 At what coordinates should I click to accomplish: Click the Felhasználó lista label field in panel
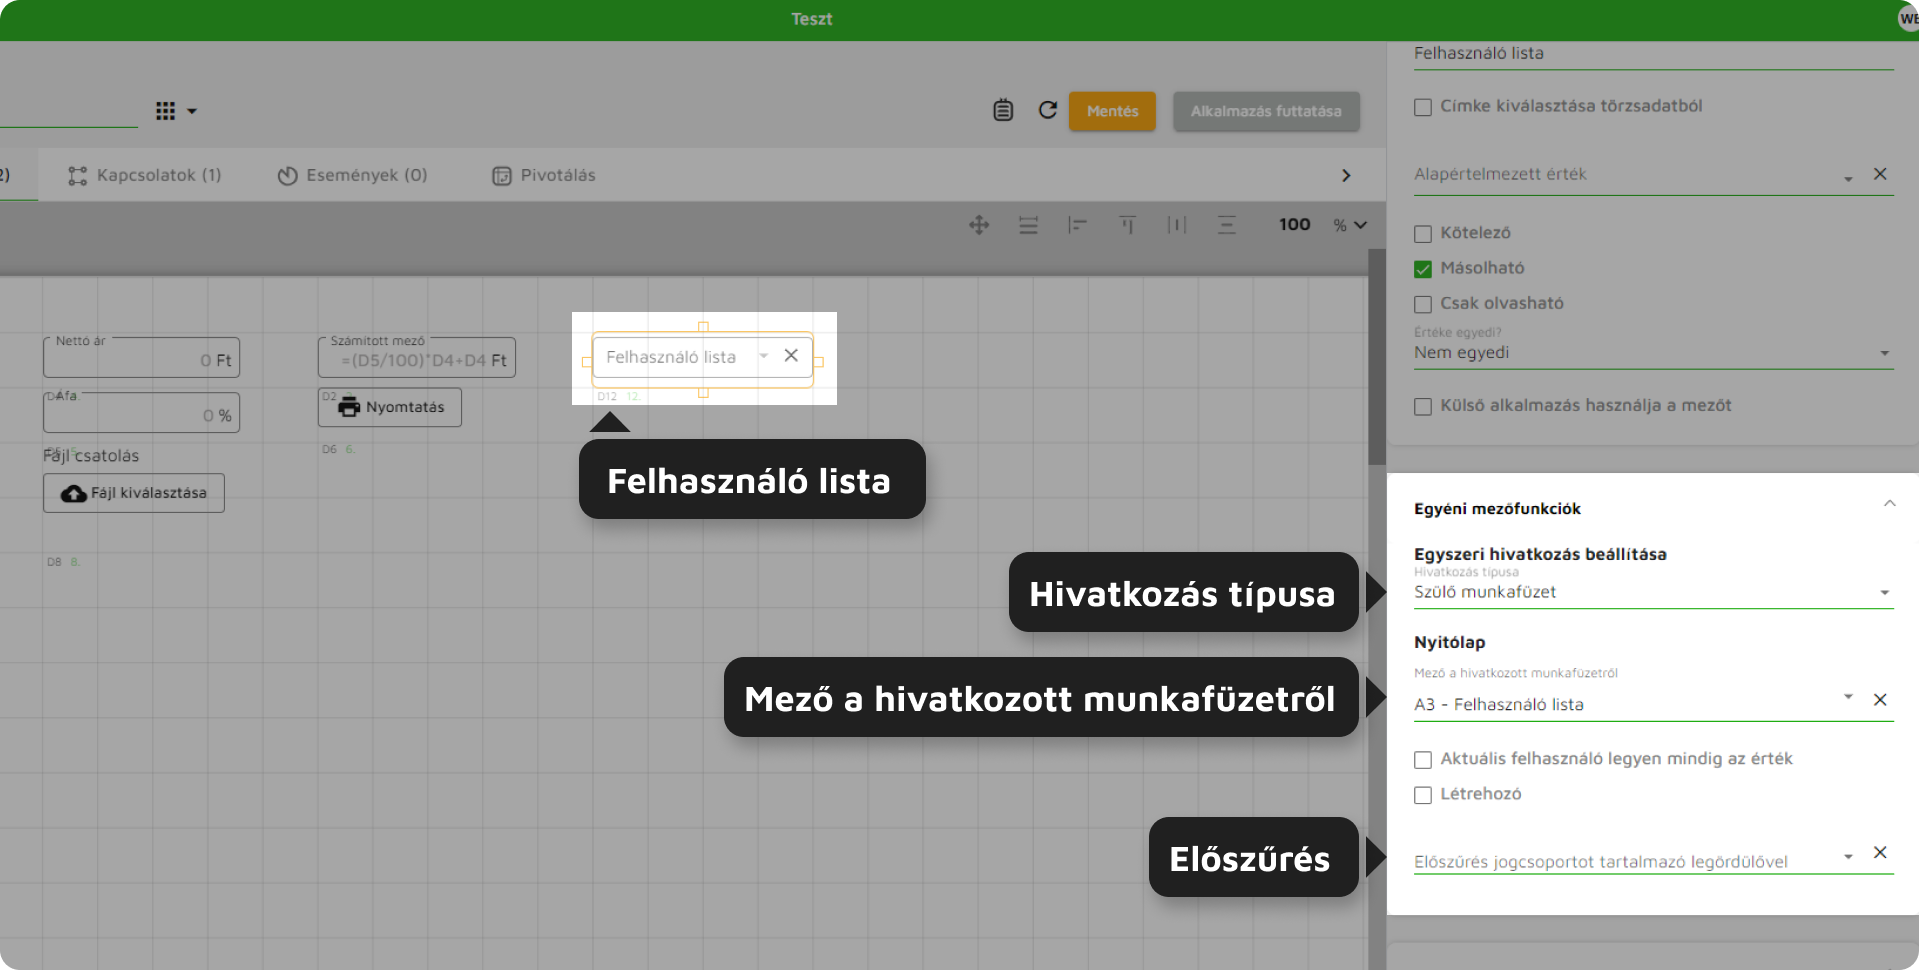(1653, 53)
